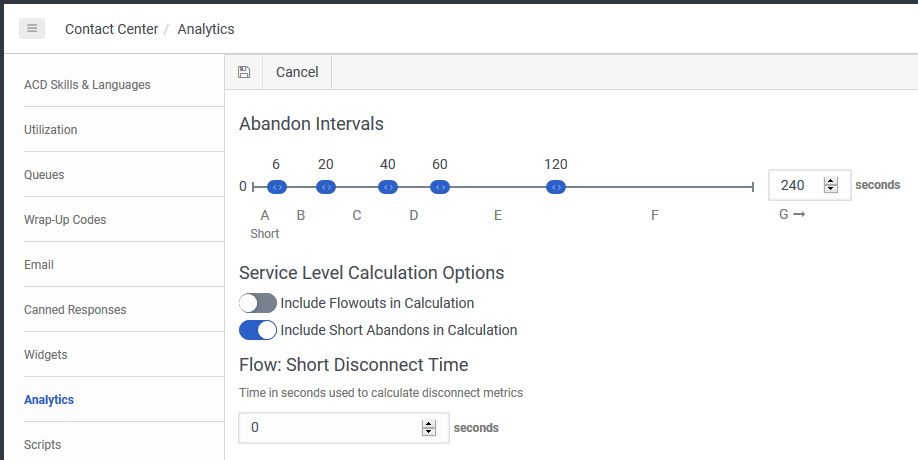The height and width of the screenshot is (460, 918).
Task: Enable Include Flowouts in Calculation toggle
Action: pos(258,303)
